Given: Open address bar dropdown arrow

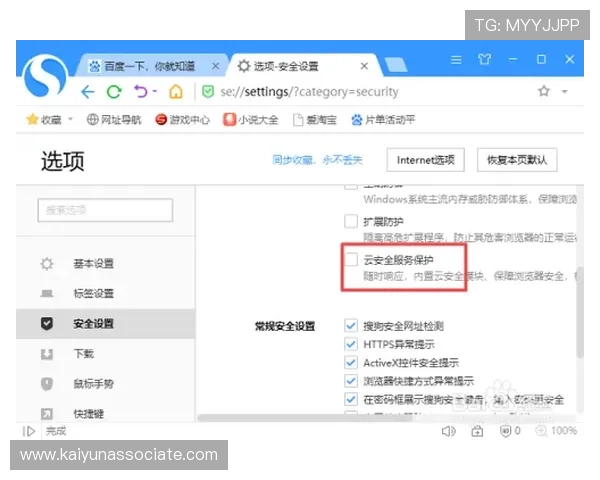Looking at the screenshot, I should pyautogui.click(x=564, y=91).
